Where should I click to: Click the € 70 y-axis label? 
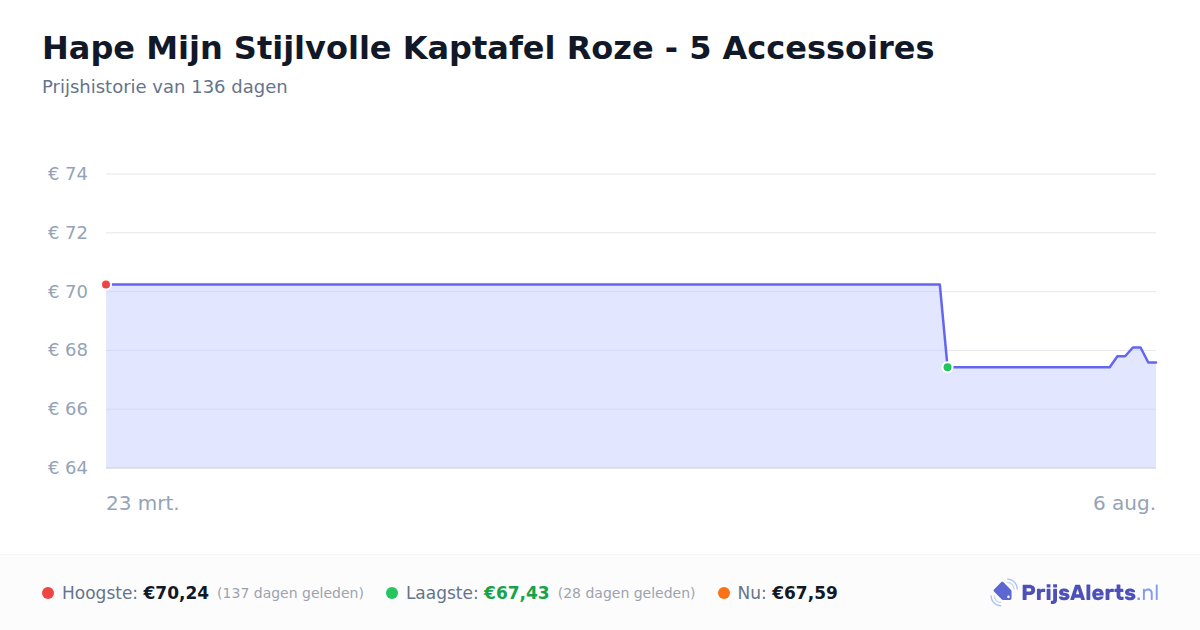click(x=68, y=292)
